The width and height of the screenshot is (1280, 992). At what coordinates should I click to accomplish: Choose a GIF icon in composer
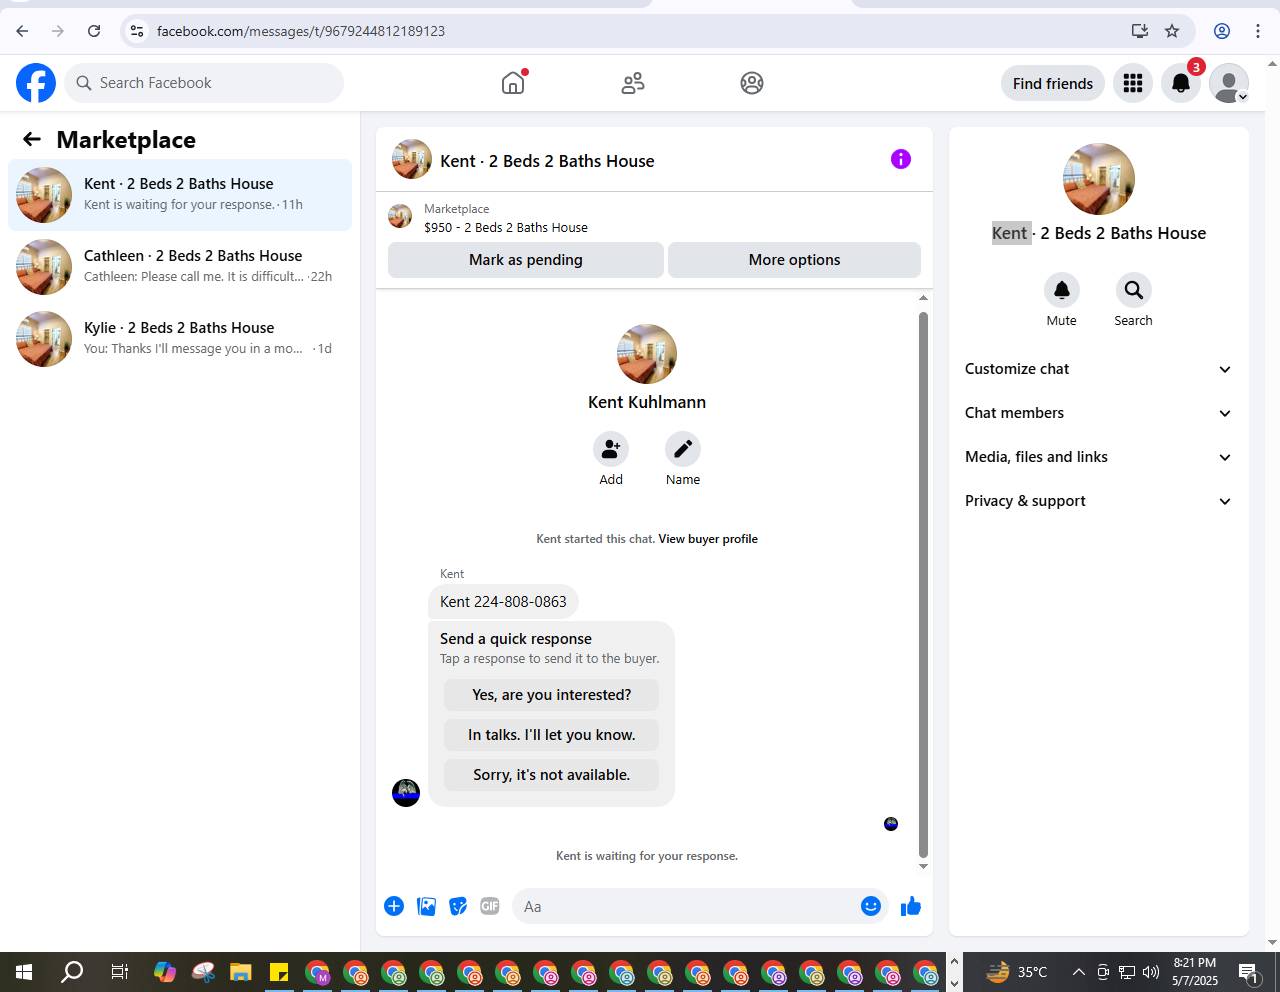pyautogui.click(x=490, y=906)
